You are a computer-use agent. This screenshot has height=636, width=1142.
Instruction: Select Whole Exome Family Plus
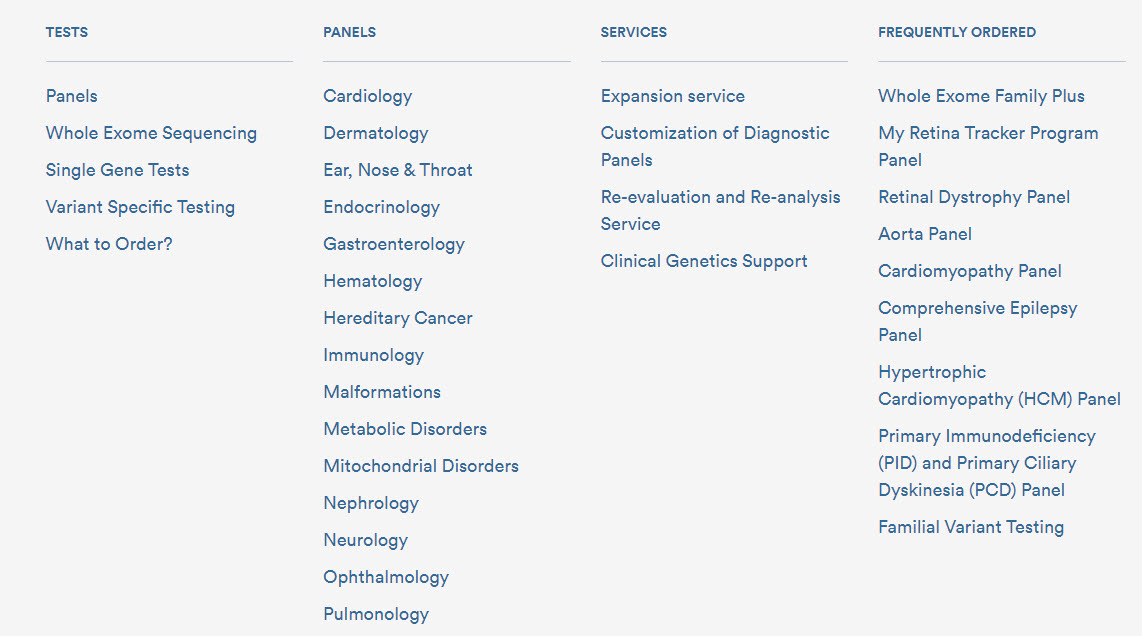pos(981,96)
